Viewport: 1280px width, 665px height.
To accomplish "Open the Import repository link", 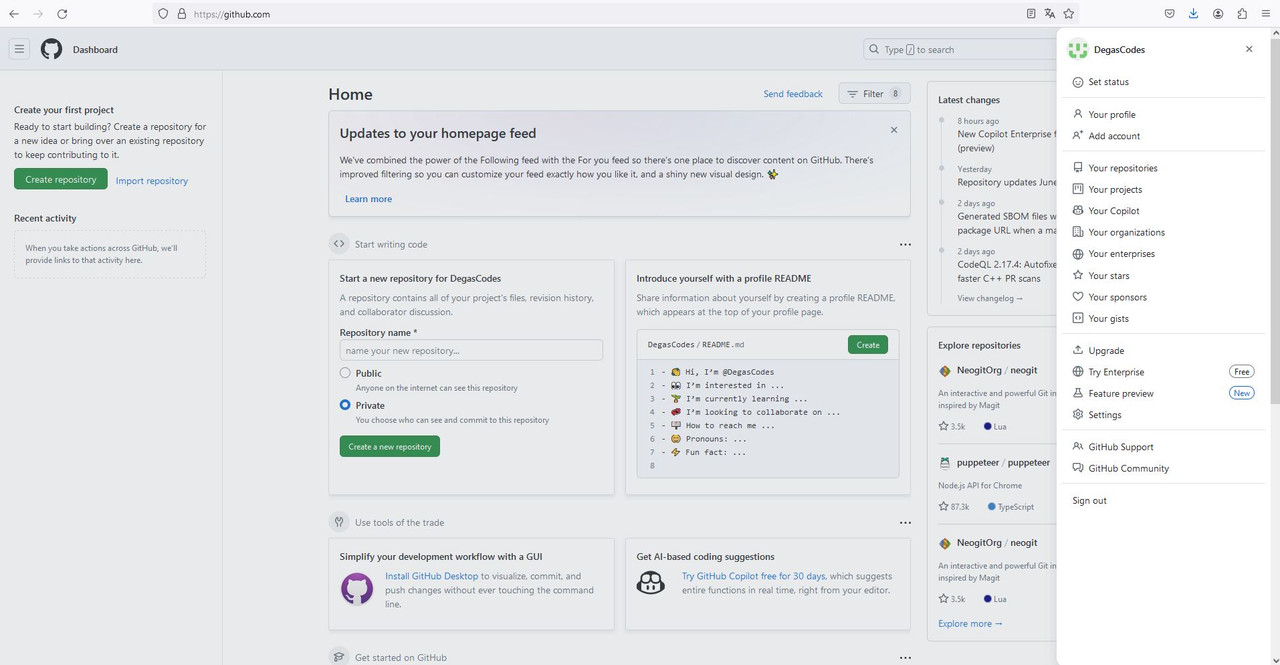I will 152,181.
